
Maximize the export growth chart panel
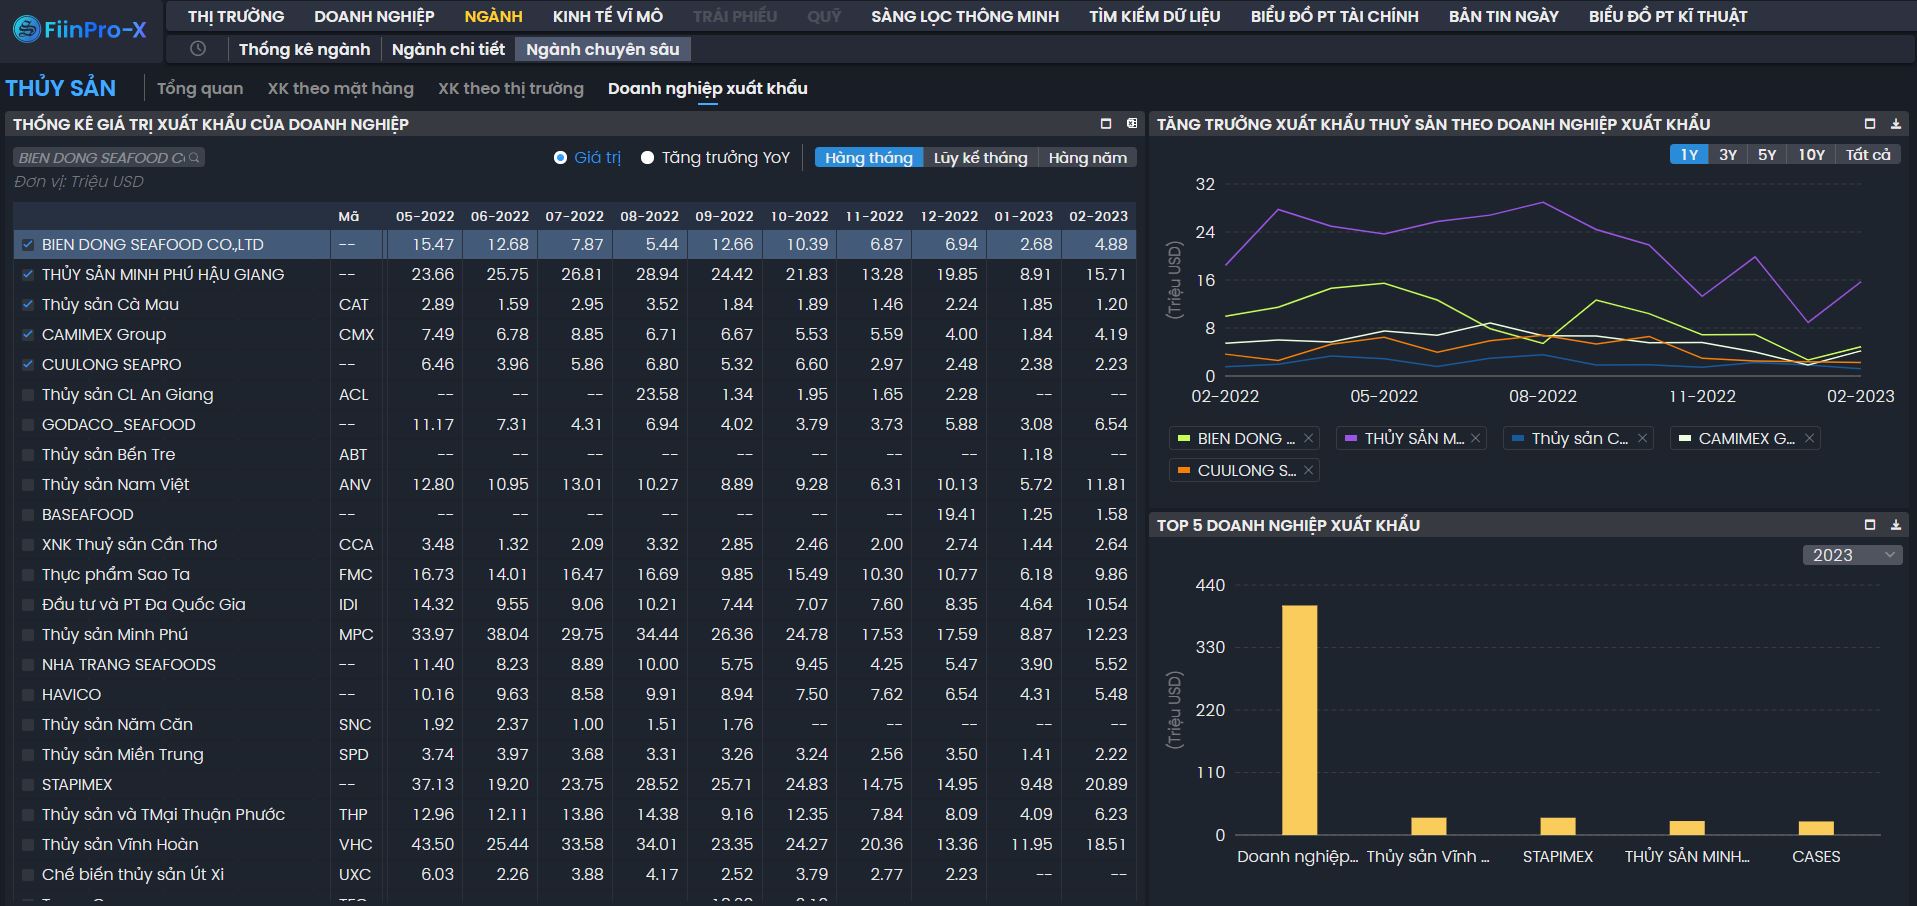(x=1870, y=124)
